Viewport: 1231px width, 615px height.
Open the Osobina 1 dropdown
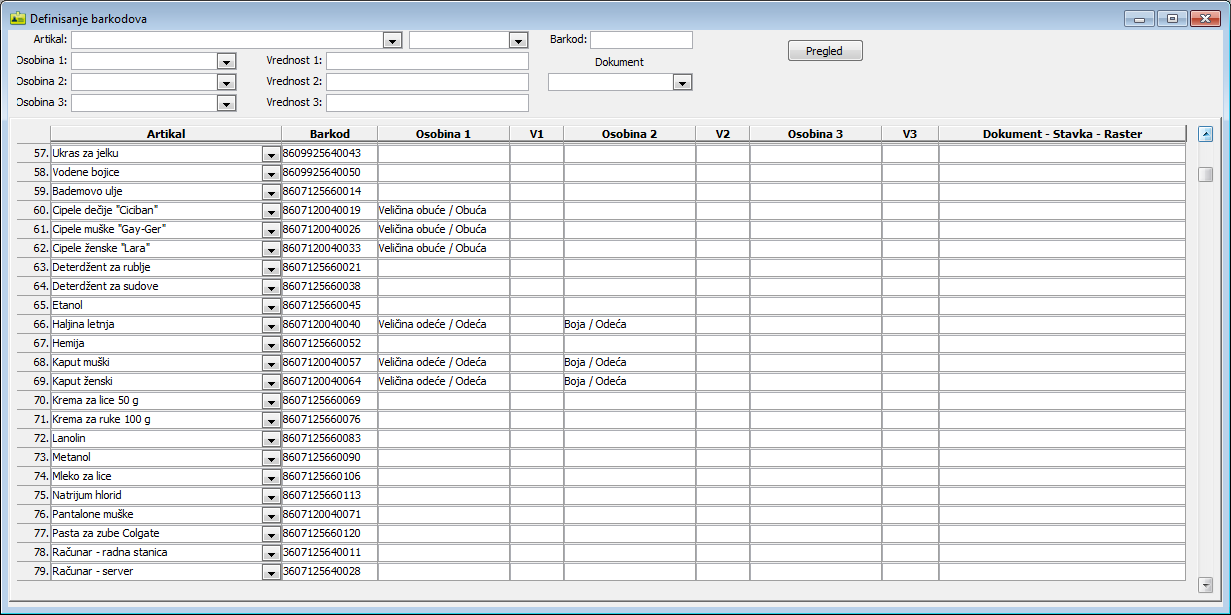(x=226, y=61)
